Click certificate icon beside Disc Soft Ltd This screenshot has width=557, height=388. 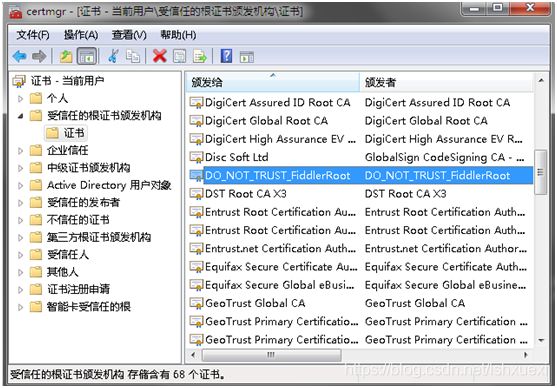point(196,157)
